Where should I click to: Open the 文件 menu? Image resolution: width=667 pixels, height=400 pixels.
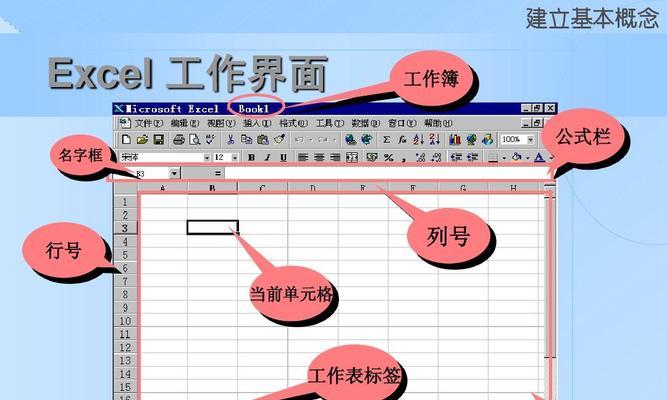click(149, 123)
